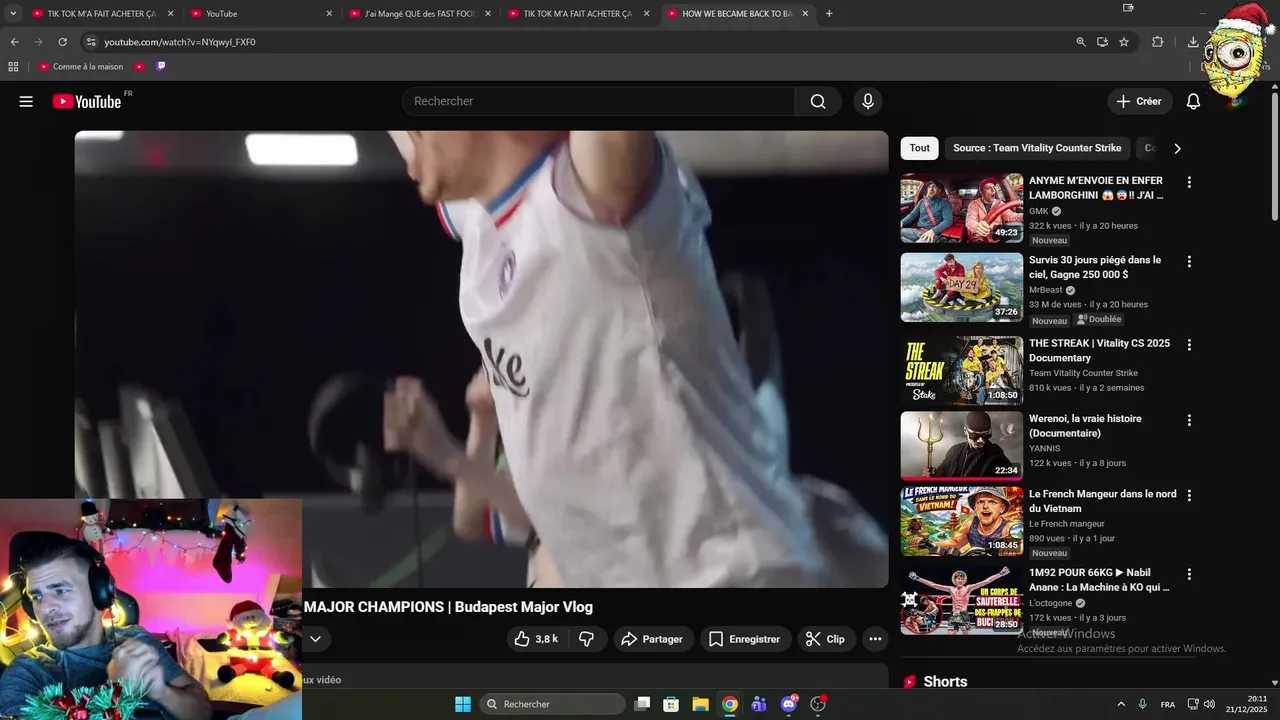Open the YouTube icon bookmark after Comme à la maison
The width and height of the screenshot is (1280, 720).
[x=140, y=67]
